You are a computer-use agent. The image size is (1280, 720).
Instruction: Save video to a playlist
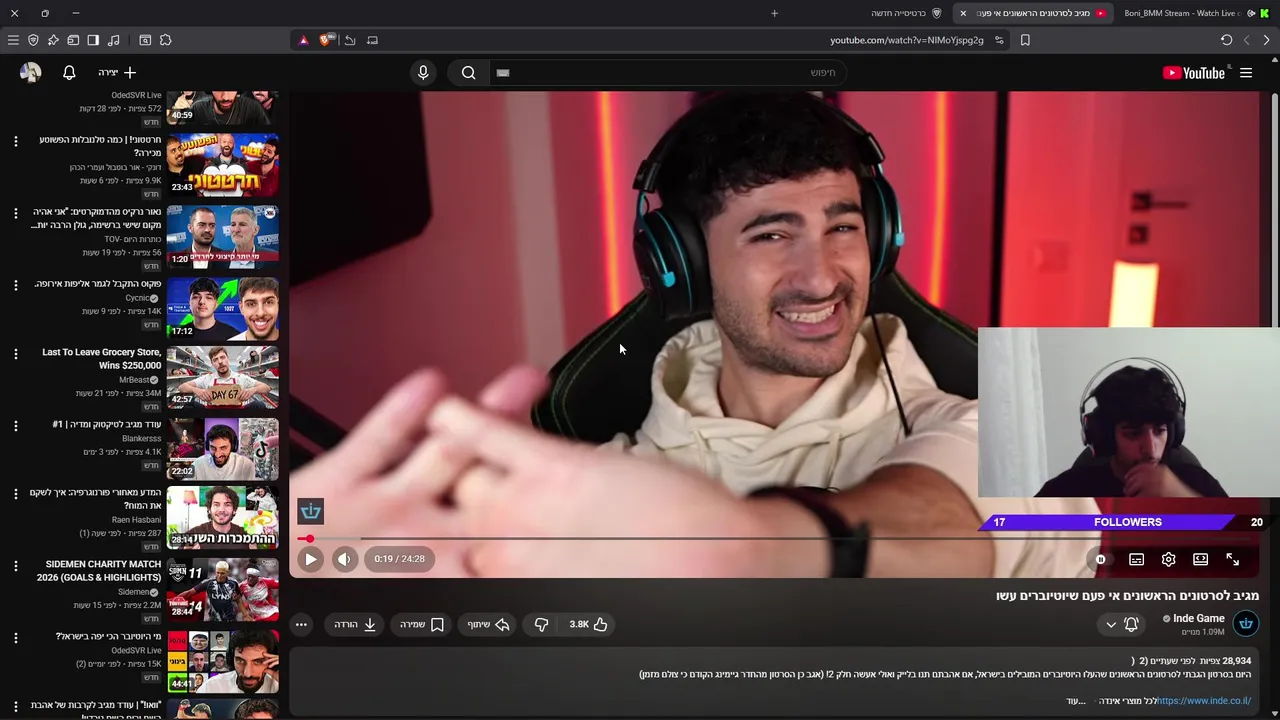422,624
